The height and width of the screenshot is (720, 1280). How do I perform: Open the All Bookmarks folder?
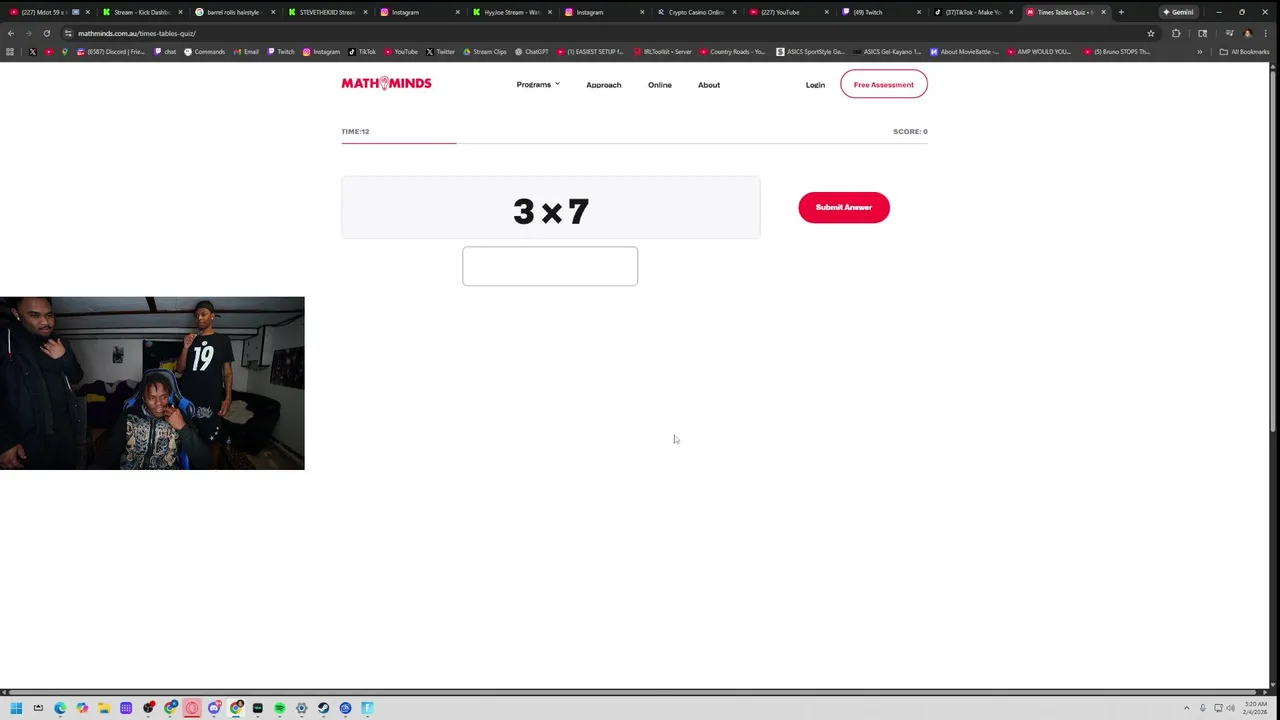(x=1244, y=52)
